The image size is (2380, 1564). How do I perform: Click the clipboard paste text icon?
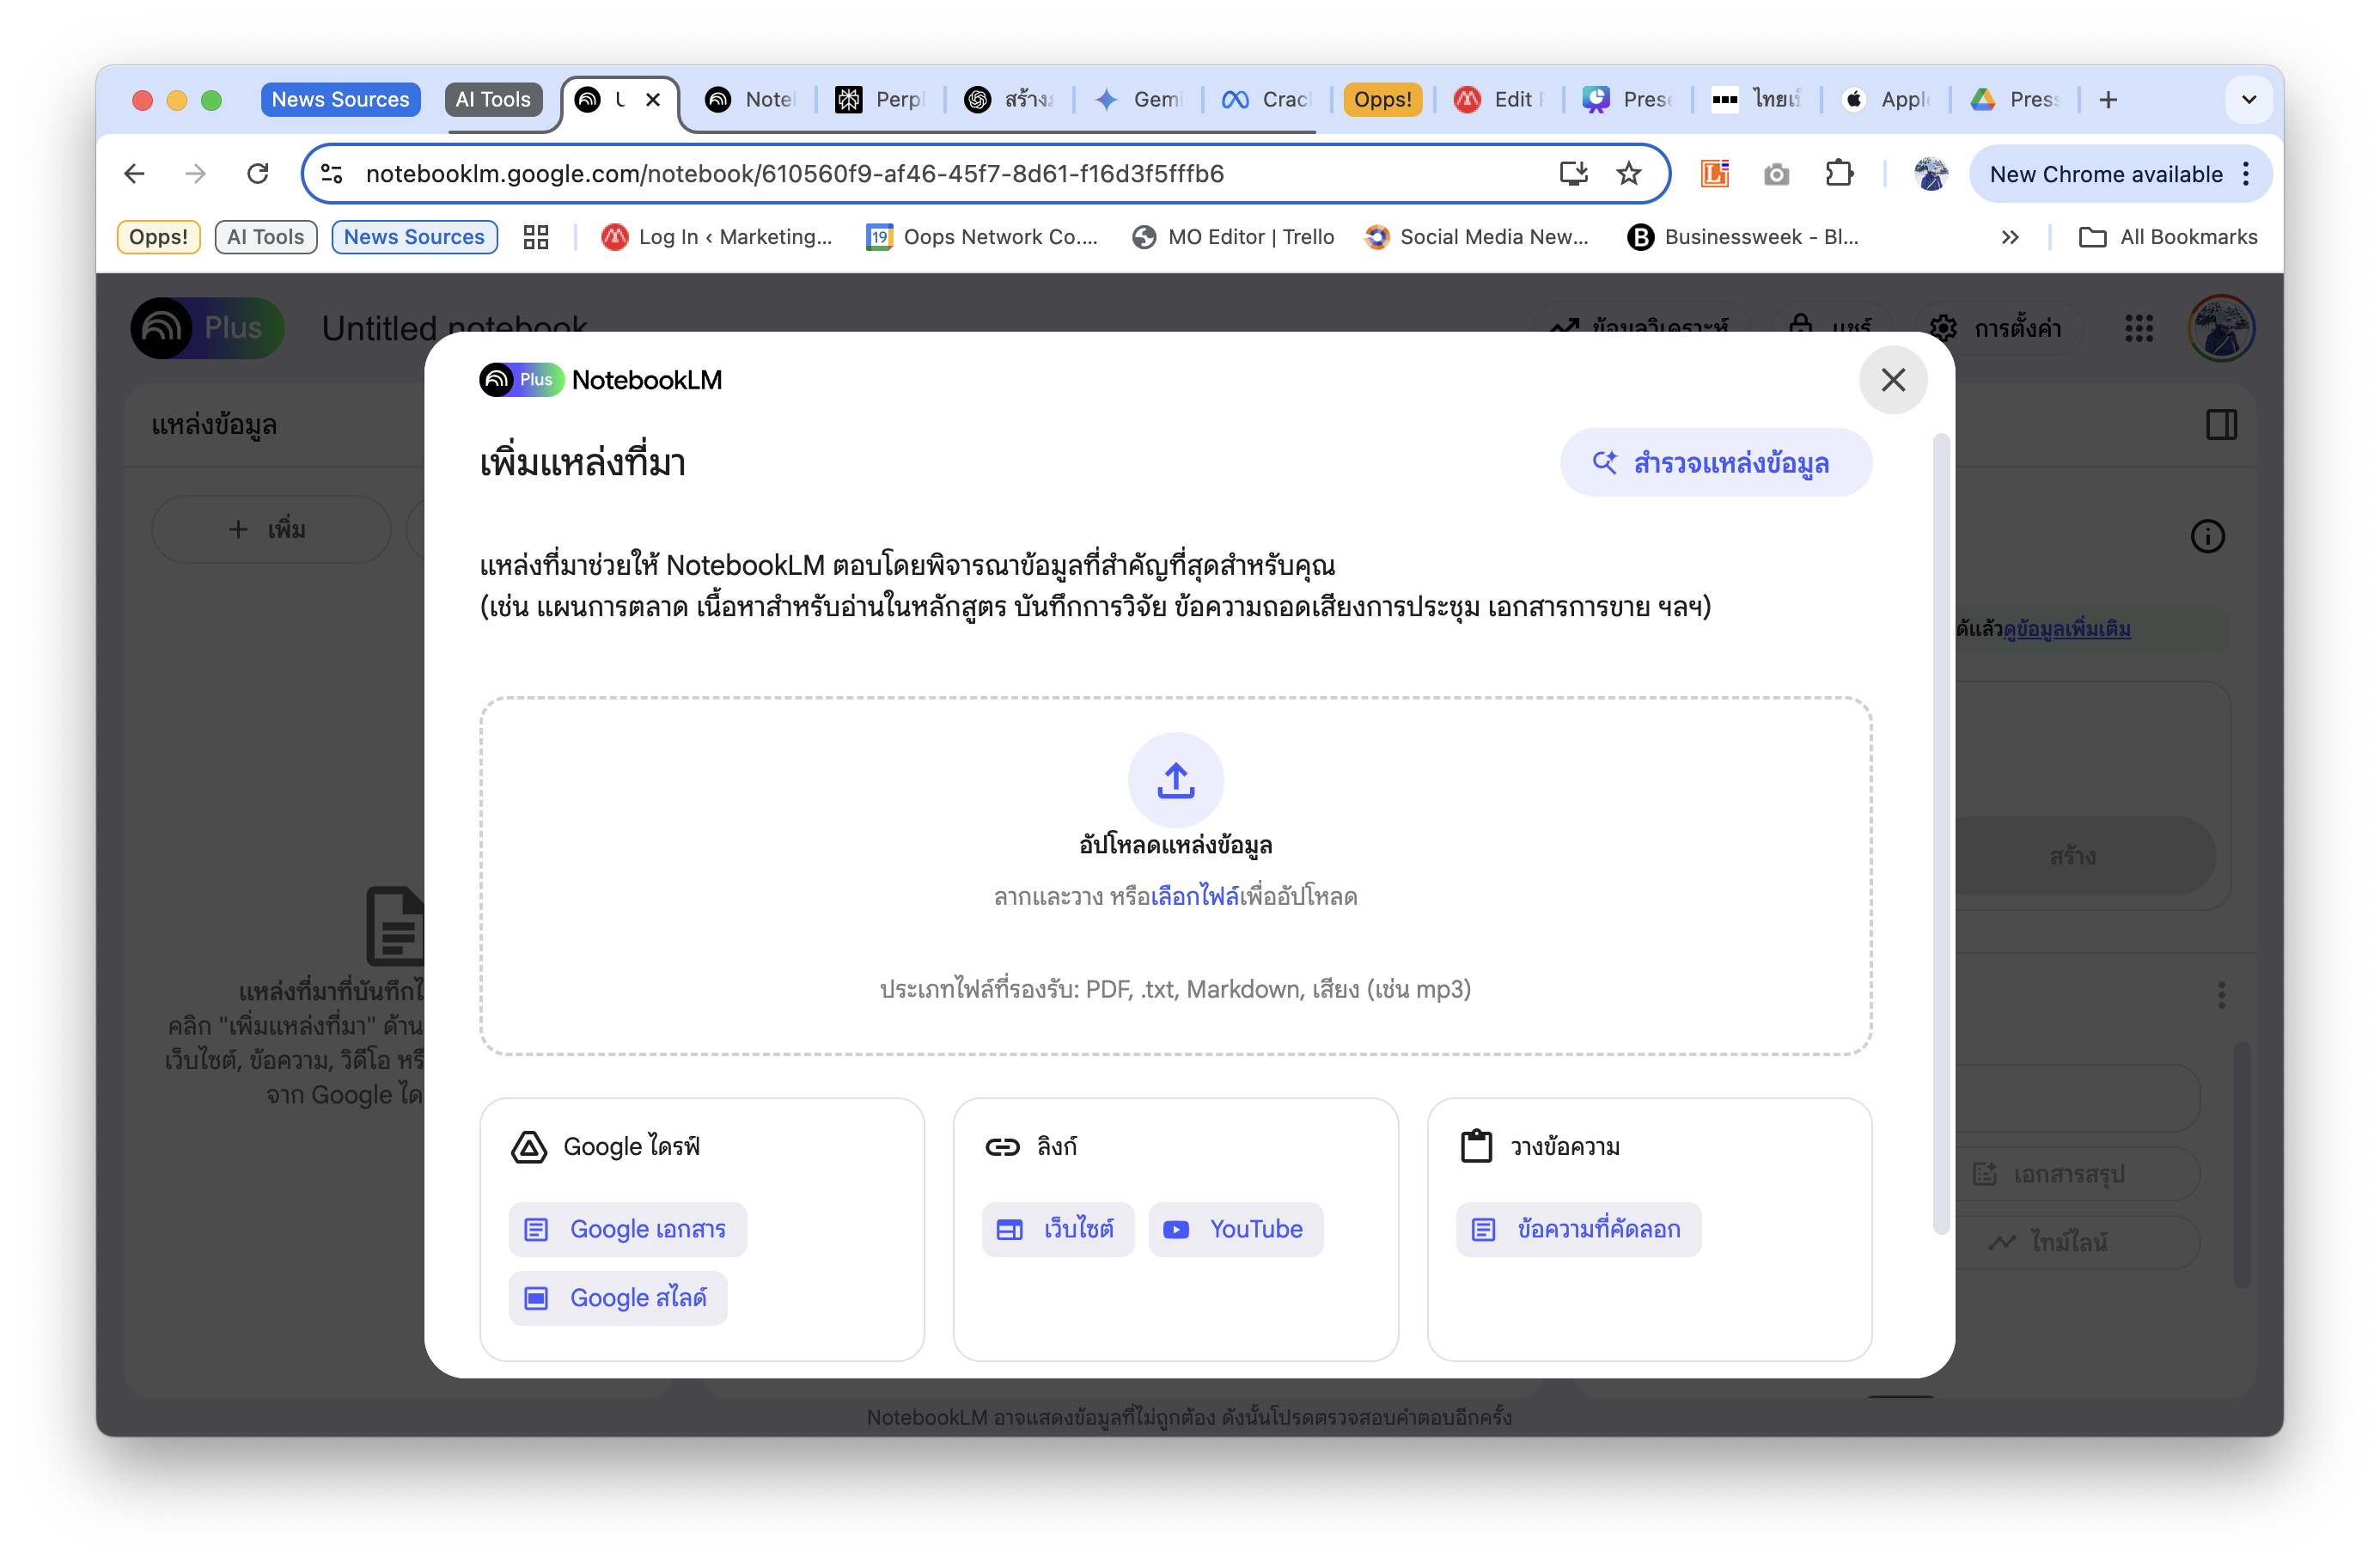[x=1476, y=1146]
